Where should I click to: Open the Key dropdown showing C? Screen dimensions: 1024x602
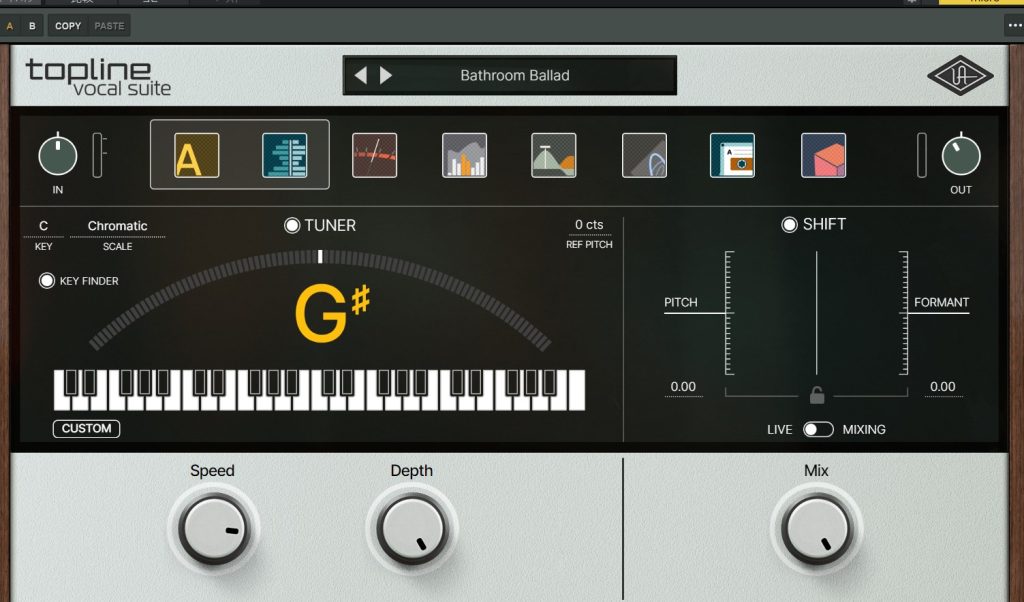pyautogui.click(x=43, y=227)
